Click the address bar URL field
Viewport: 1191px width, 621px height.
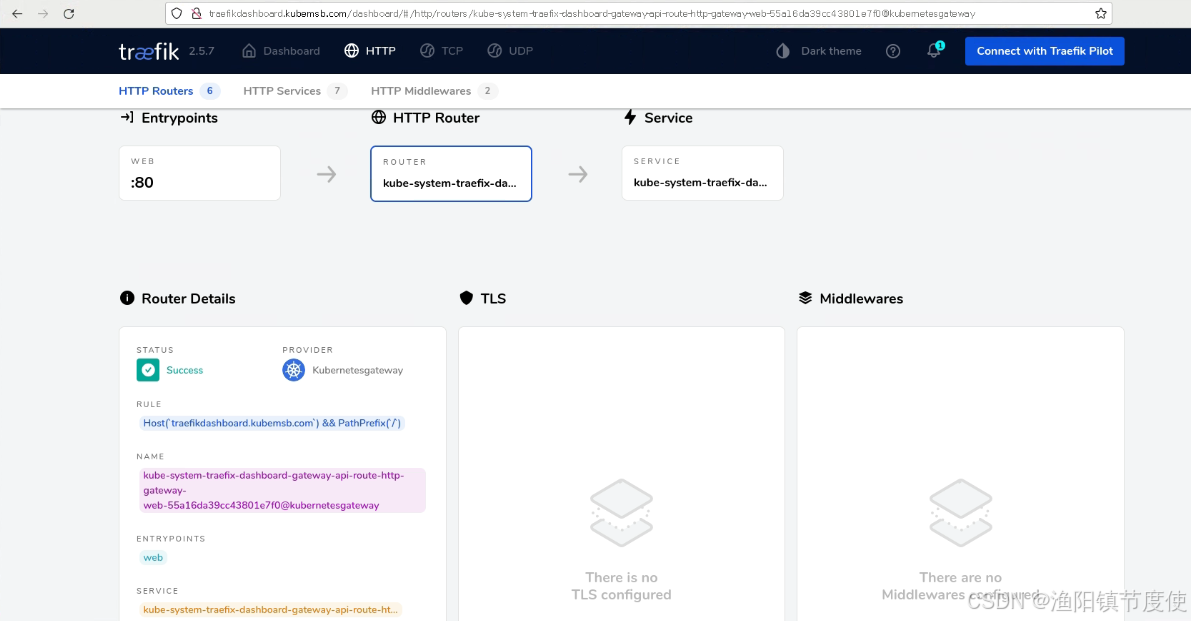coord(638,14)
